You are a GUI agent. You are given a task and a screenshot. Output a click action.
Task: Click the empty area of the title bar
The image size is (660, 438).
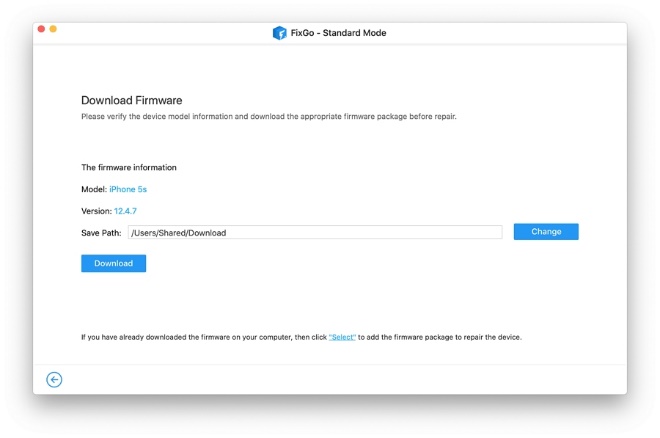[x=500, y=33]
